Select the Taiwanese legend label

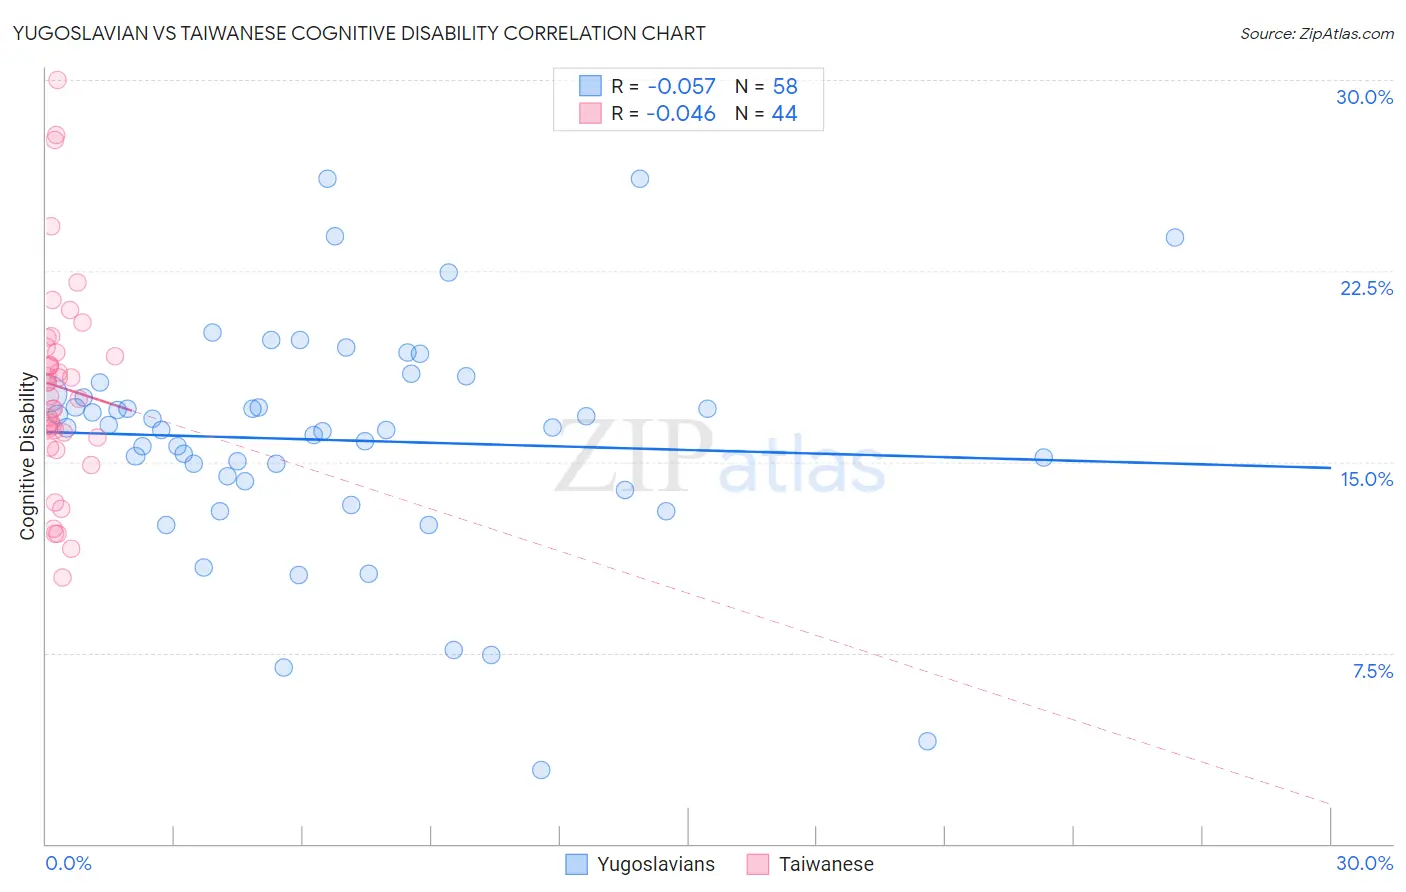(x=826, y=864)
